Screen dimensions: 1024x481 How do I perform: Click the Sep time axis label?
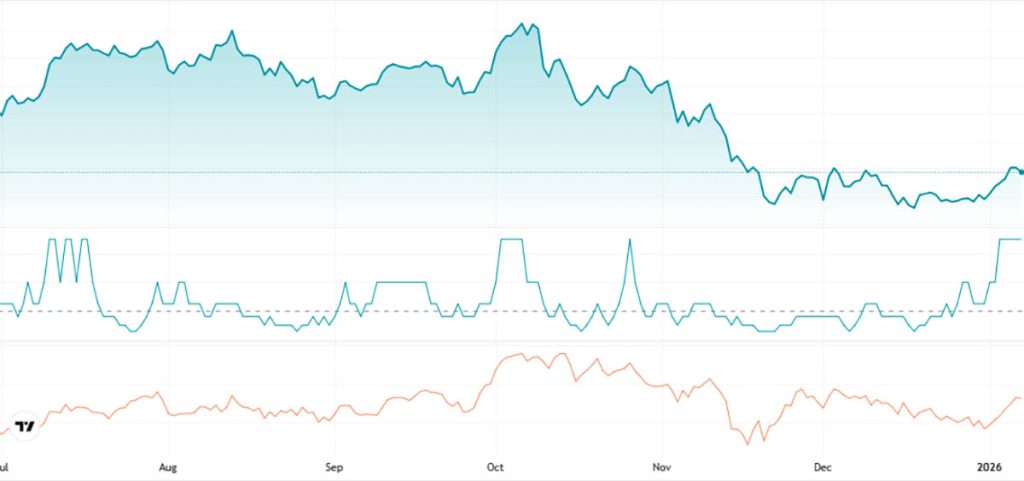(334, 467)
